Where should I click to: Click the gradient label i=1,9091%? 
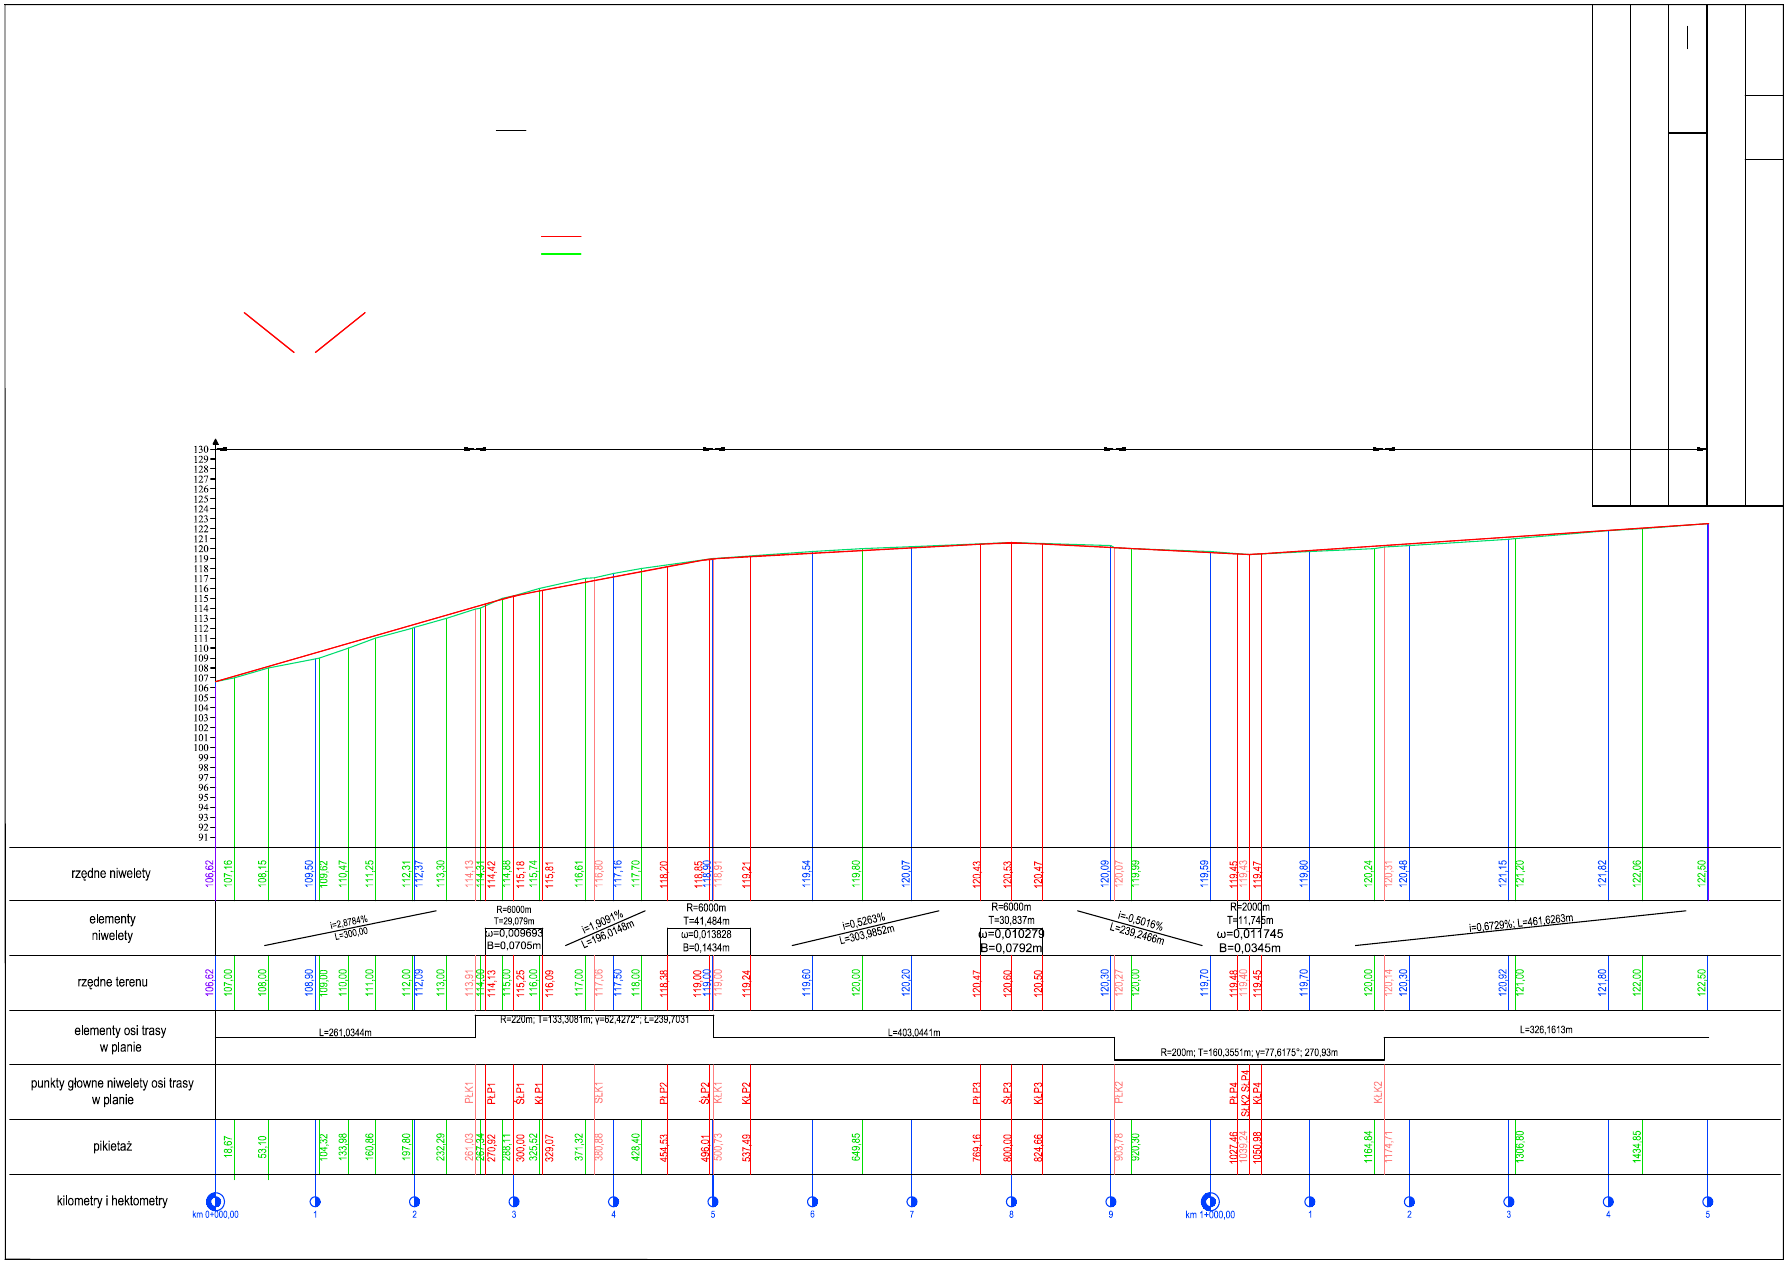(603, 922)
